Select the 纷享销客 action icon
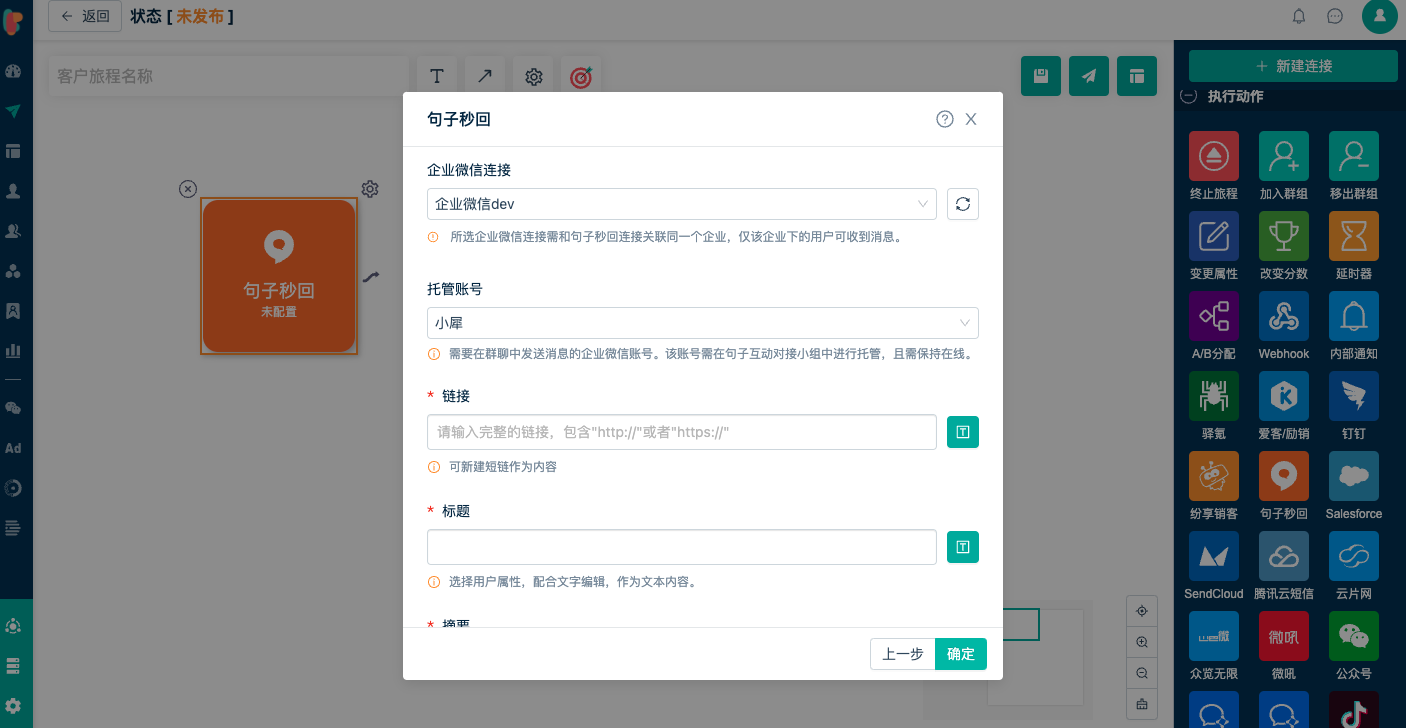The width and height of the screenshot is (1406, 728). [1214, 476]
